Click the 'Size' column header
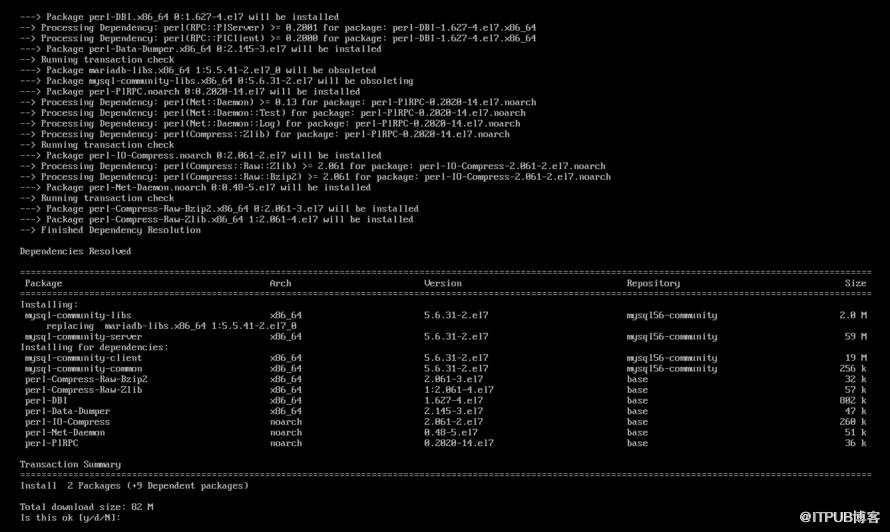Viewport: 890px width, 532px height. (x=855, y=283)
